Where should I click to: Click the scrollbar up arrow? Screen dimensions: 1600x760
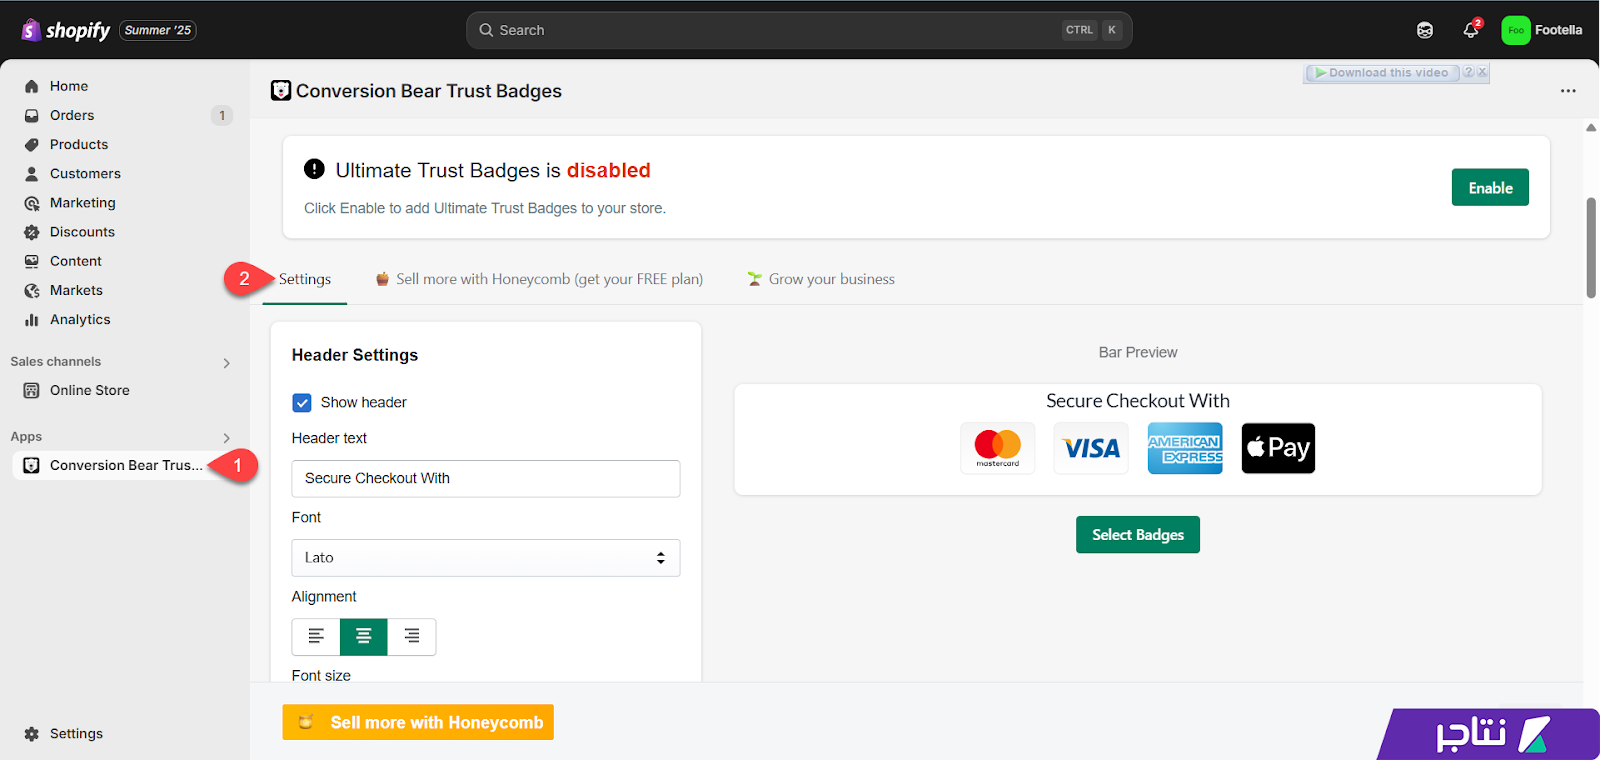tap(1591, 127)
